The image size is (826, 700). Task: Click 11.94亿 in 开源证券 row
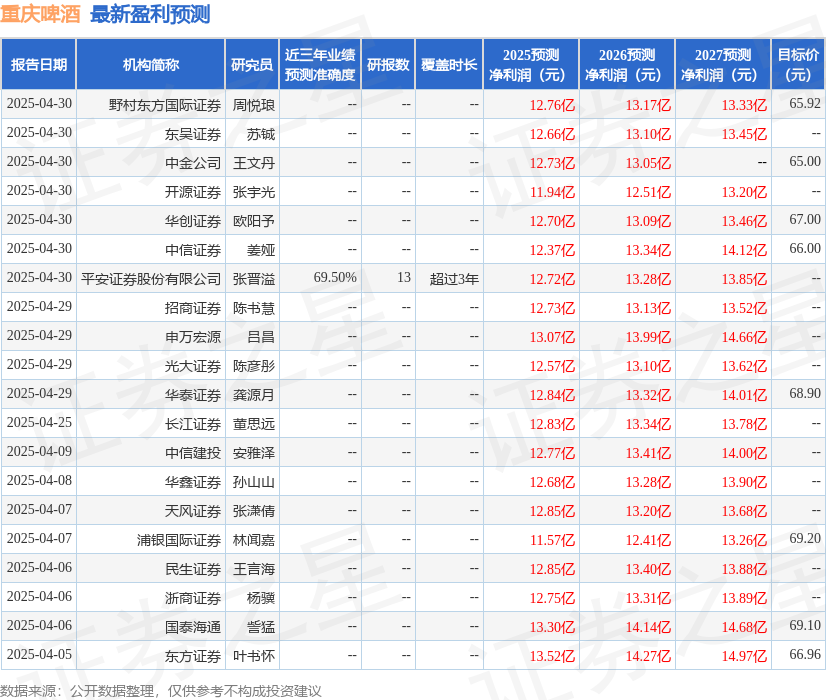click(552, 192)
